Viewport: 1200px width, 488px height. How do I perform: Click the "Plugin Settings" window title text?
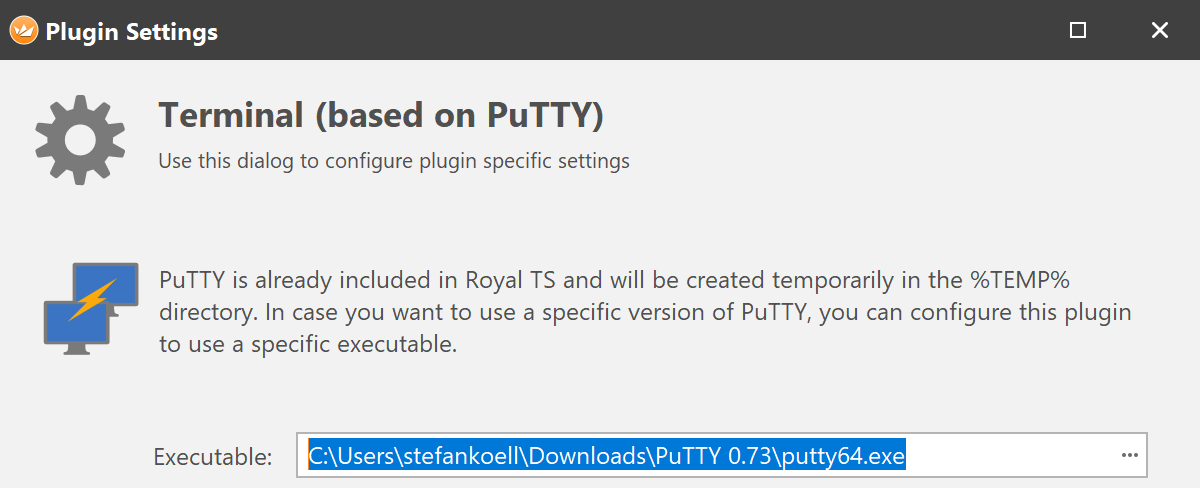click(132, 32)
